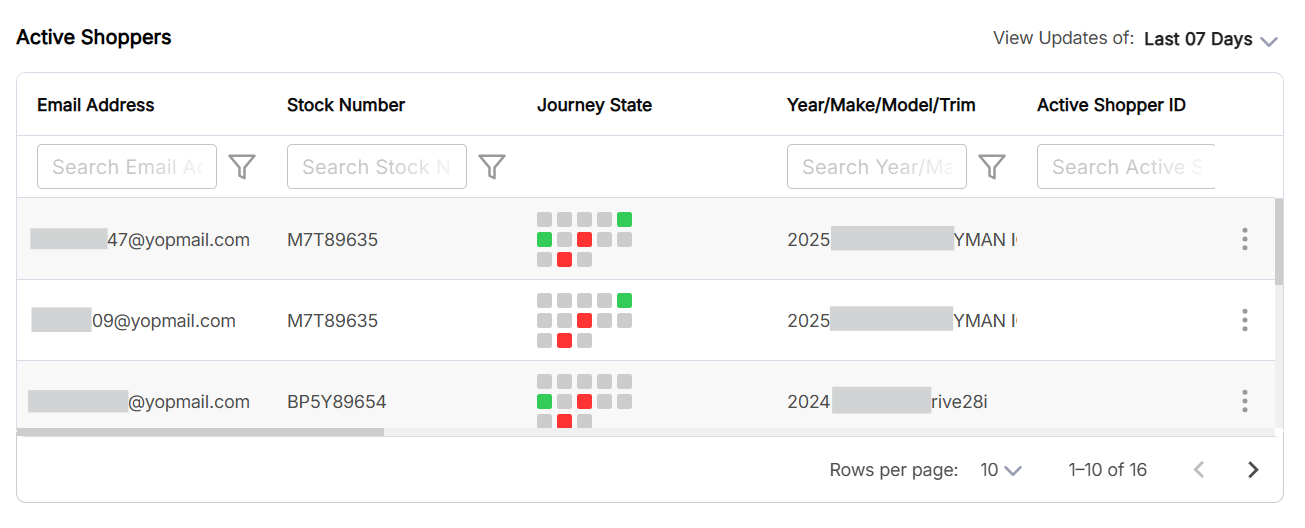This screenshot has height=528, width=1305.
Task: Click the vertical scrollbar thumb of the table
Action: click(x=1279, y=240)
